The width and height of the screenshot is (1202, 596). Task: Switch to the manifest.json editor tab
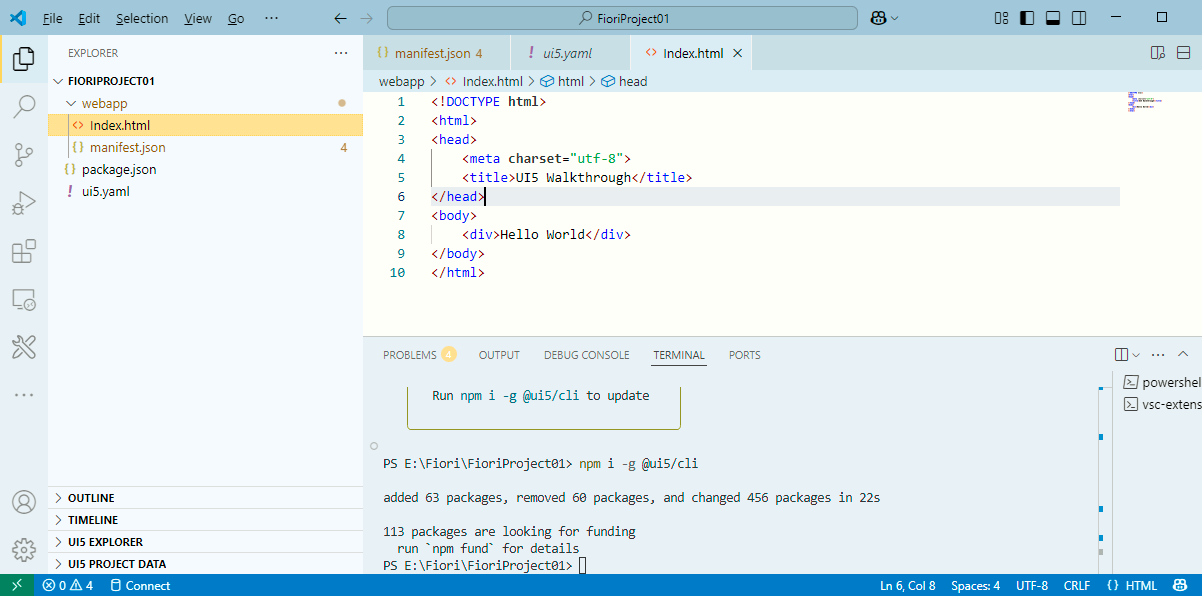[x=436, y=53]
